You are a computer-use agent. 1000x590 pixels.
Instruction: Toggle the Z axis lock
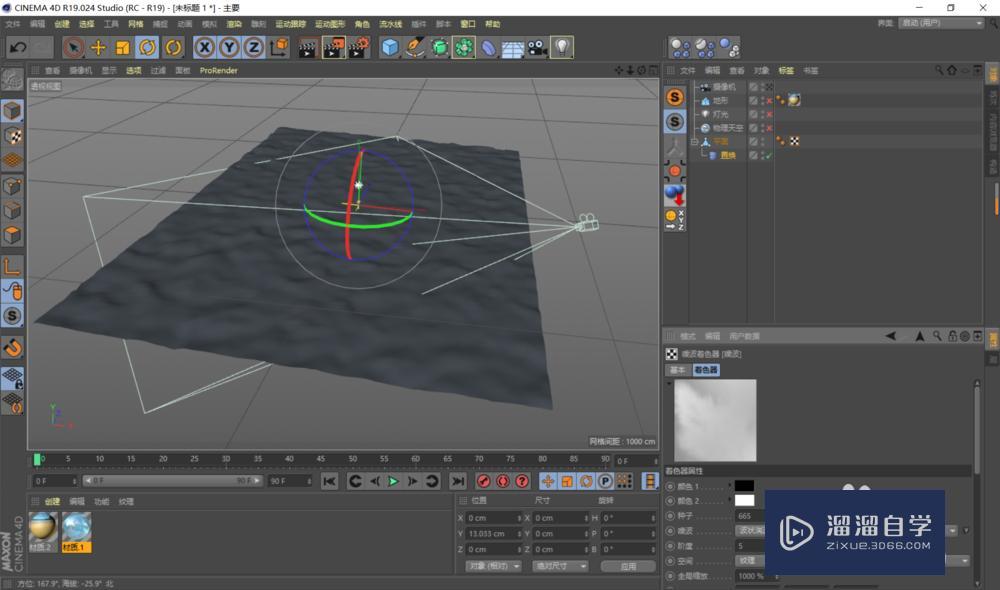tap(254, 47)
